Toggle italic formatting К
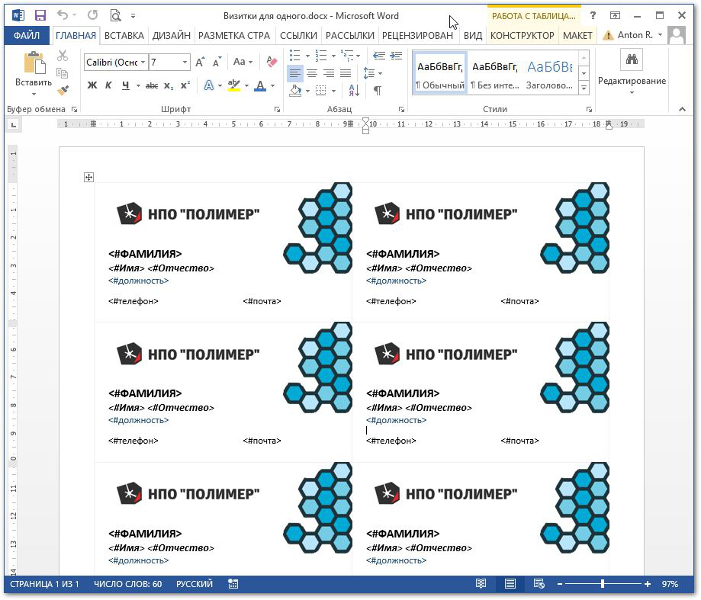 pyautogui.click(x=108, y=85)
